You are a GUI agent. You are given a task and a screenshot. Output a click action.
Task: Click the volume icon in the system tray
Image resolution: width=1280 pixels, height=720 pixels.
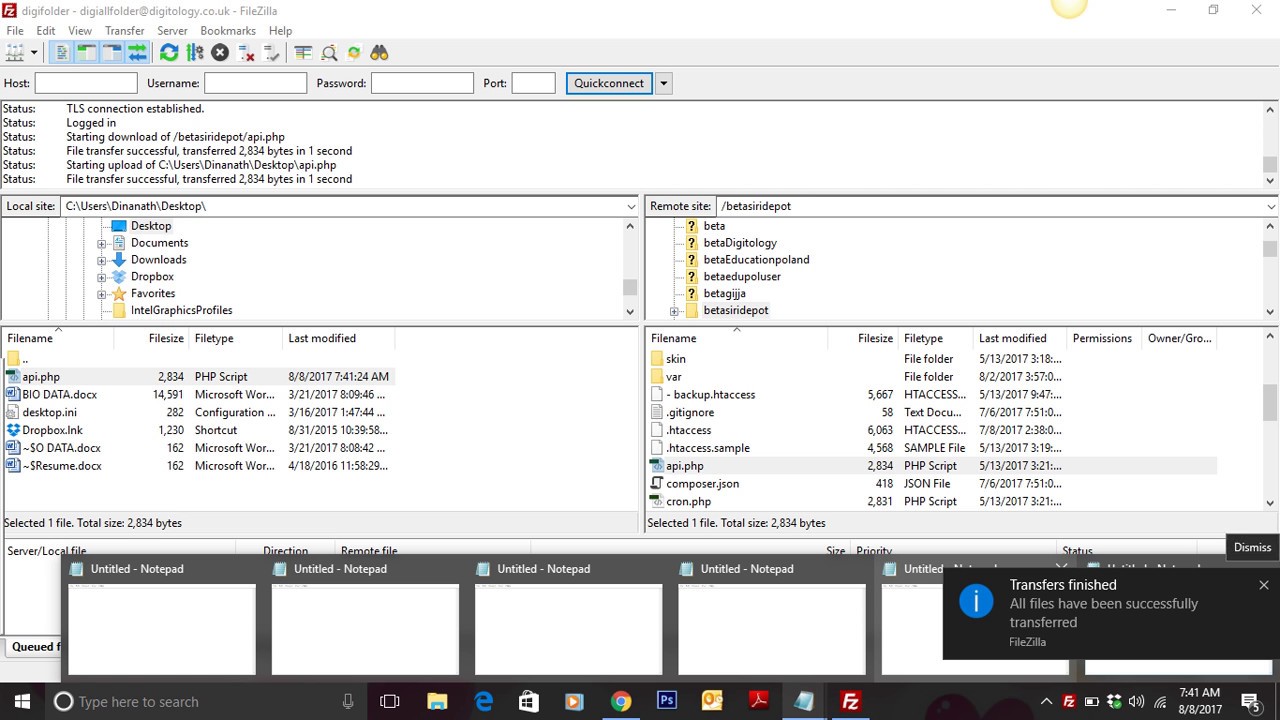pos(1138,702)
